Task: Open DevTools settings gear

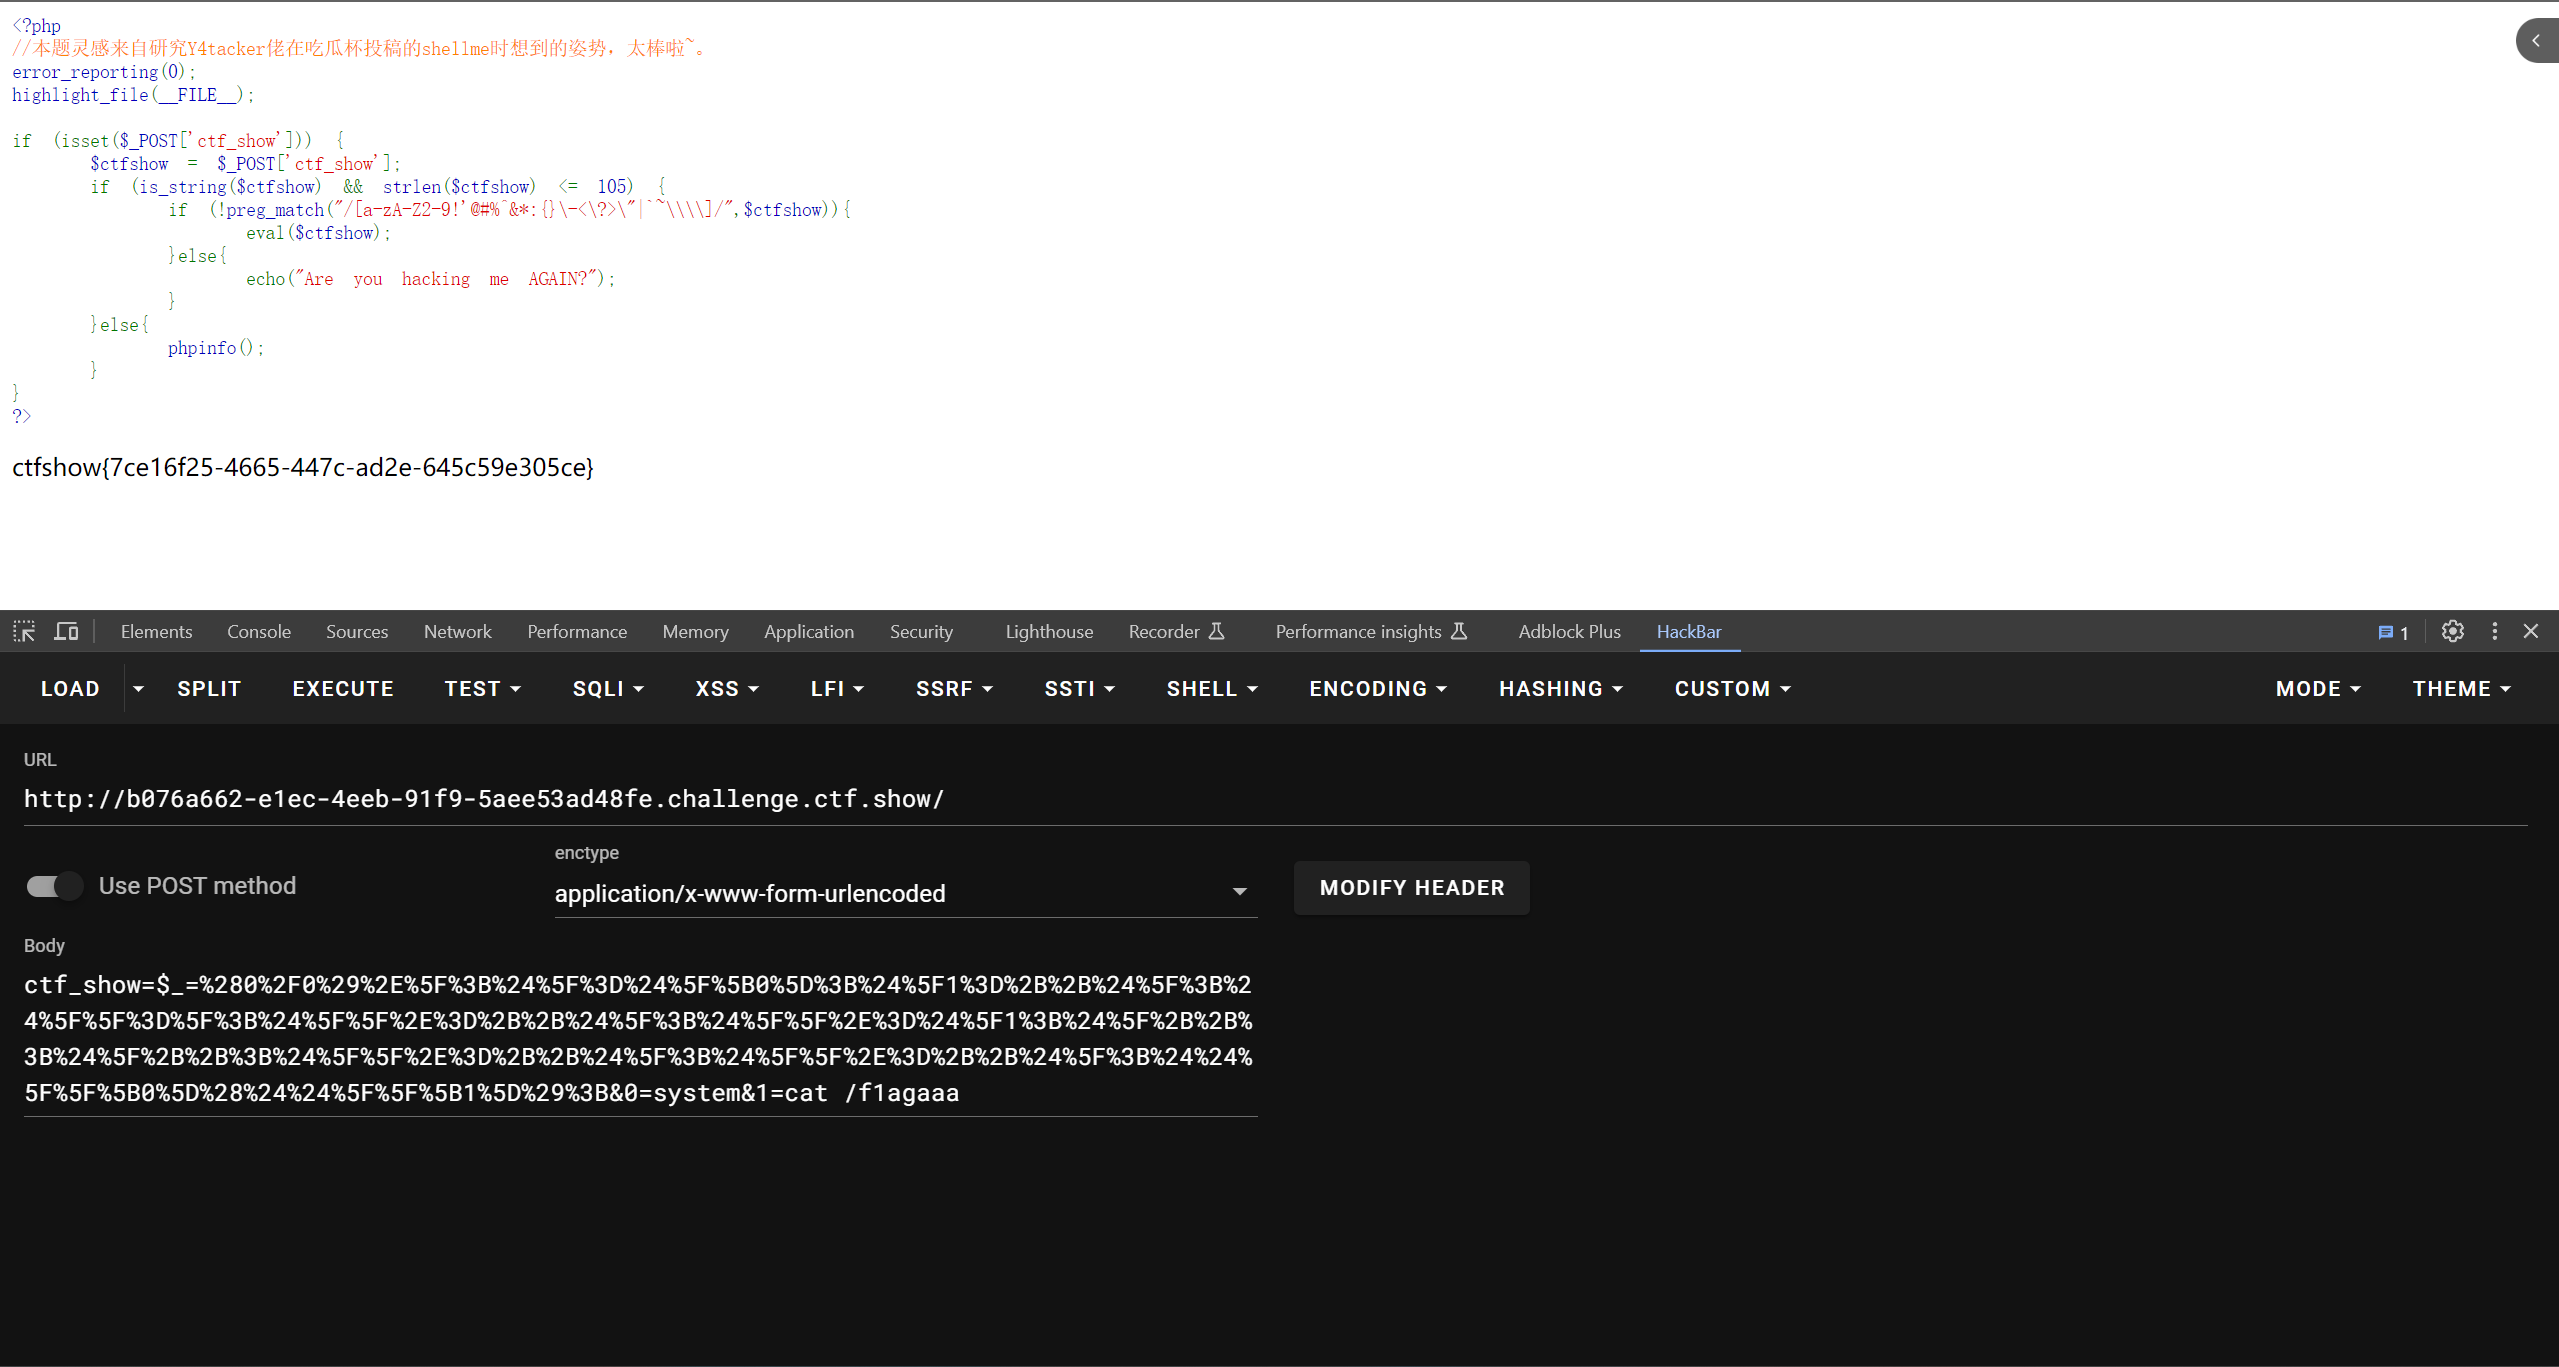Action: 2452,631
